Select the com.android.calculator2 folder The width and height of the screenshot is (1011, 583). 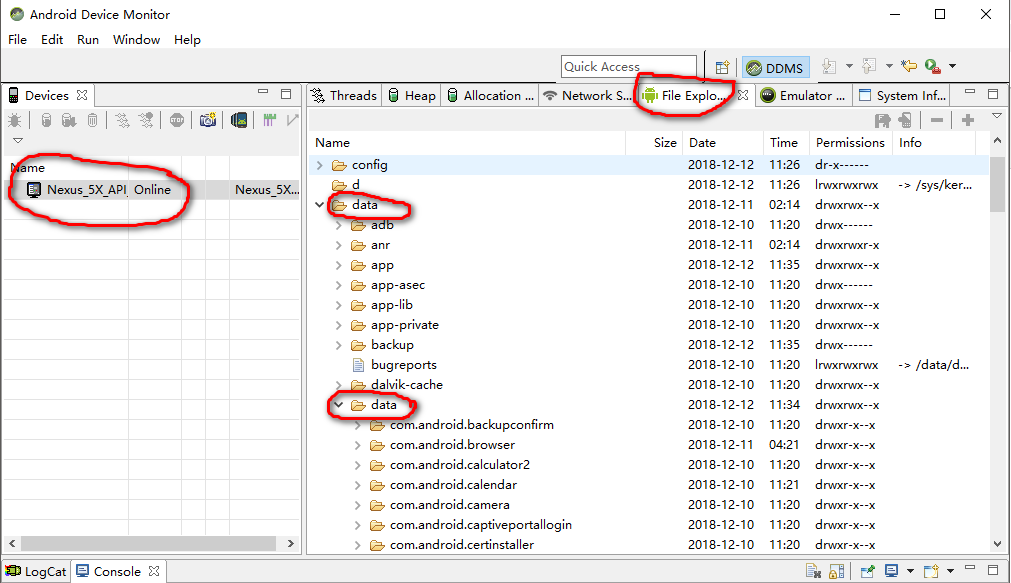point(459,465)
